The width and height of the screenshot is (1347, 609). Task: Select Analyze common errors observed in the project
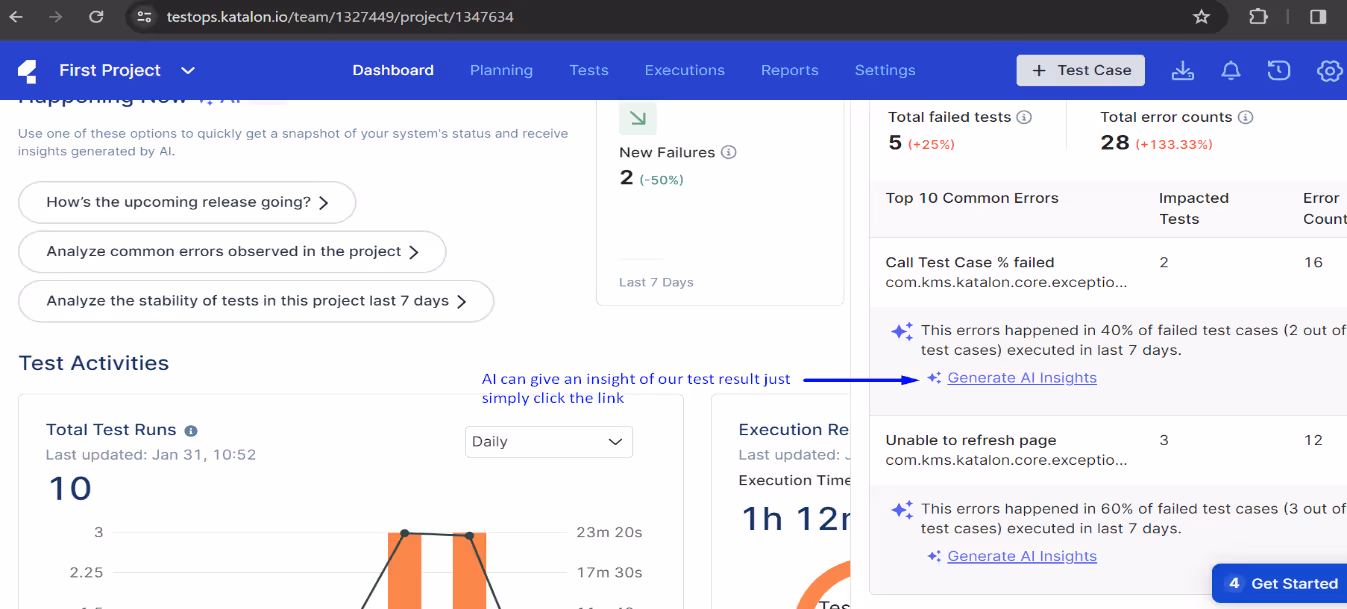[x=232, y=252]
